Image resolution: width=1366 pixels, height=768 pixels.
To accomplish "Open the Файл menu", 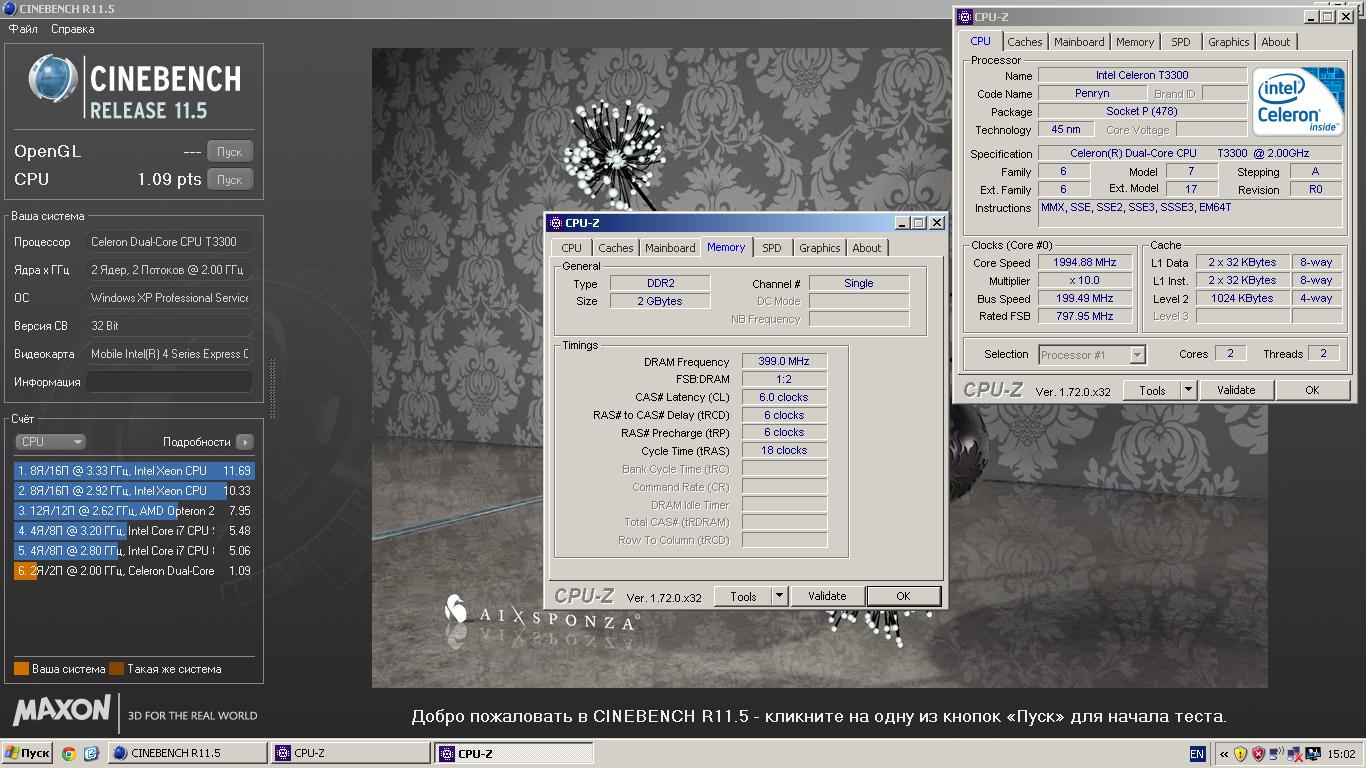I will 23,29.
